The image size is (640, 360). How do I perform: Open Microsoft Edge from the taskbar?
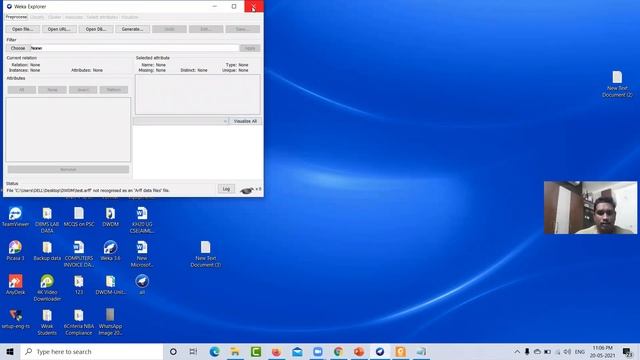click(215, 351)
